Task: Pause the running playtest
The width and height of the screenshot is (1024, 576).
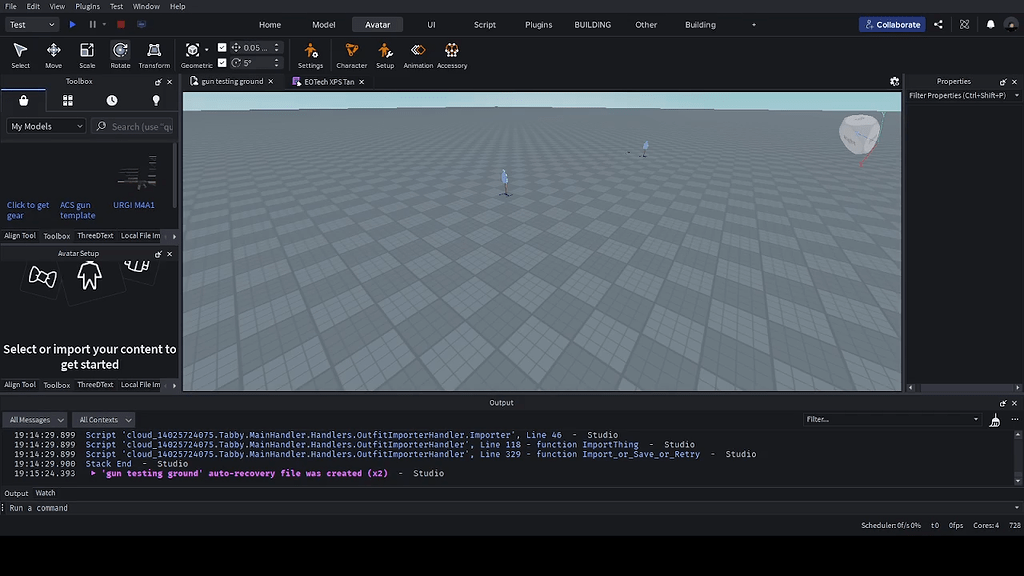Action: (93, 25)
